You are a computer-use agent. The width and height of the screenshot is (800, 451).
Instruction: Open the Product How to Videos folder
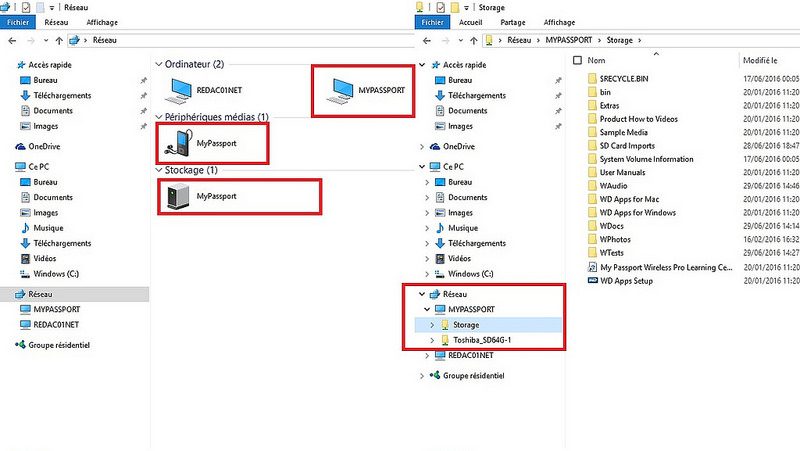(x=633, y=119)
